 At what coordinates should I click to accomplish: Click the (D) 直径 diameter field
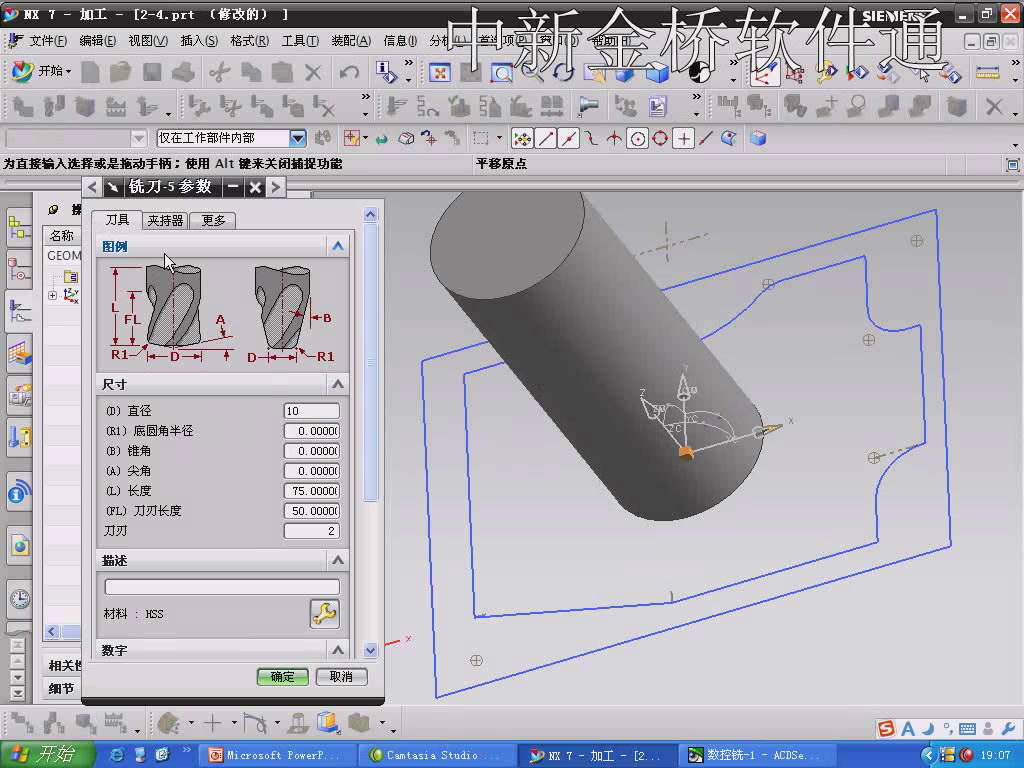coord(312,411)
